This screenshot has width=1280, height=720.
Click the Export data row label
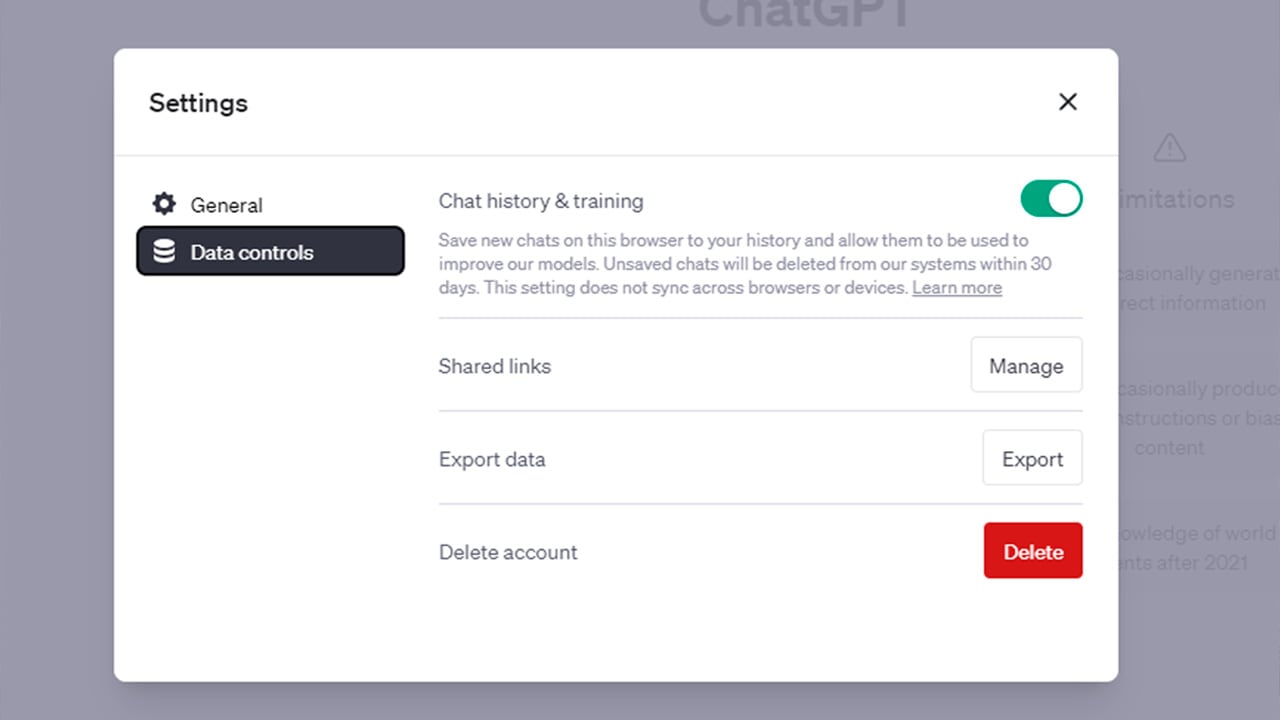tap(492, 459)
